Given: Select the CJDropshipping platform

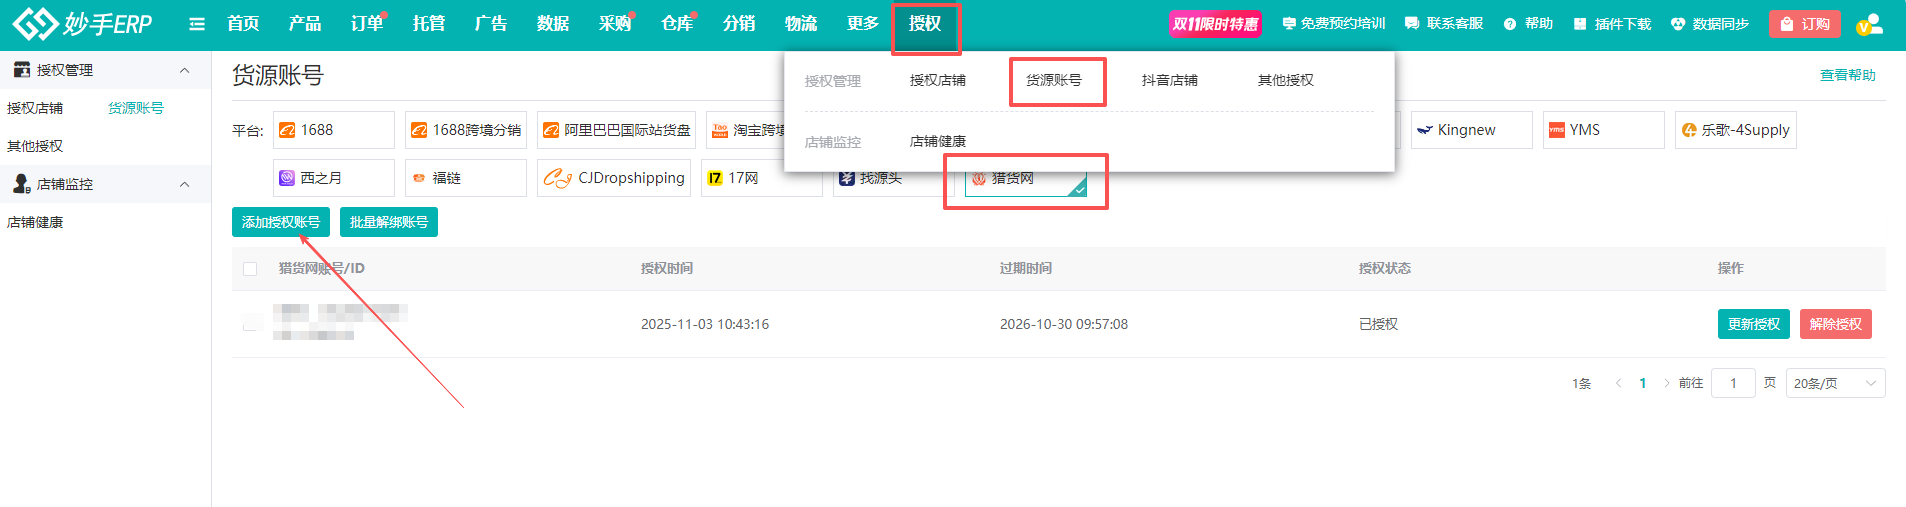Looking at the screenshot, I should click(x=614, y=178).
